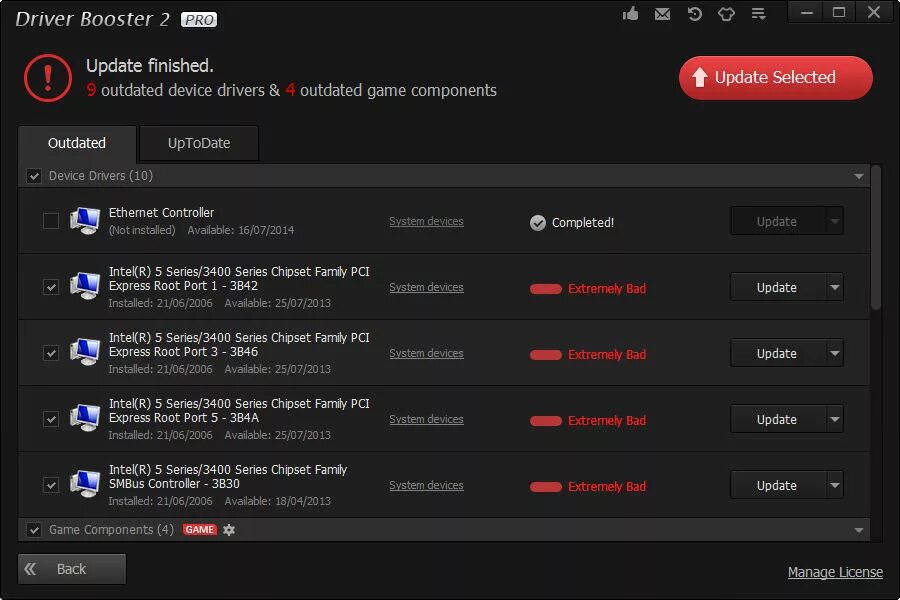Open Update dropdown arrow for Root Port 1 - 3B42
Screen dimensions: 900x600
click(835, 287)
